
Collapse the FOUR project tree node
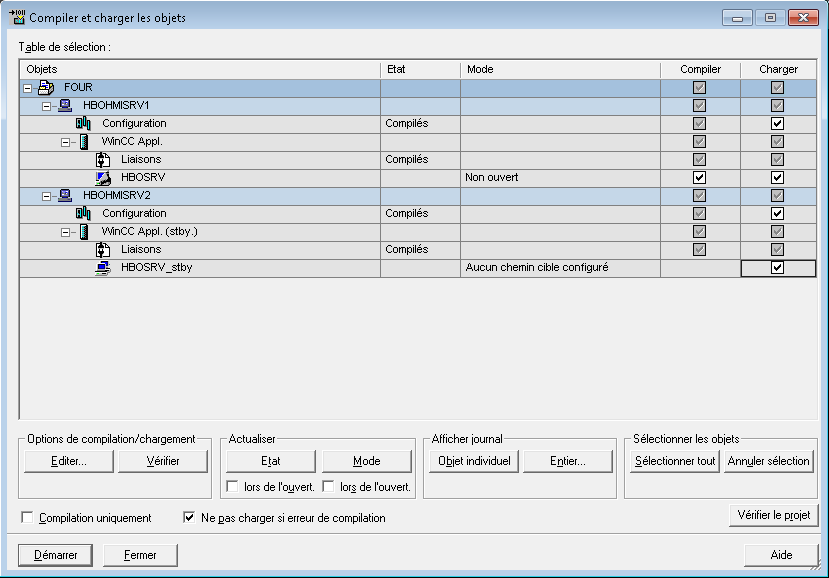point(27,88)
